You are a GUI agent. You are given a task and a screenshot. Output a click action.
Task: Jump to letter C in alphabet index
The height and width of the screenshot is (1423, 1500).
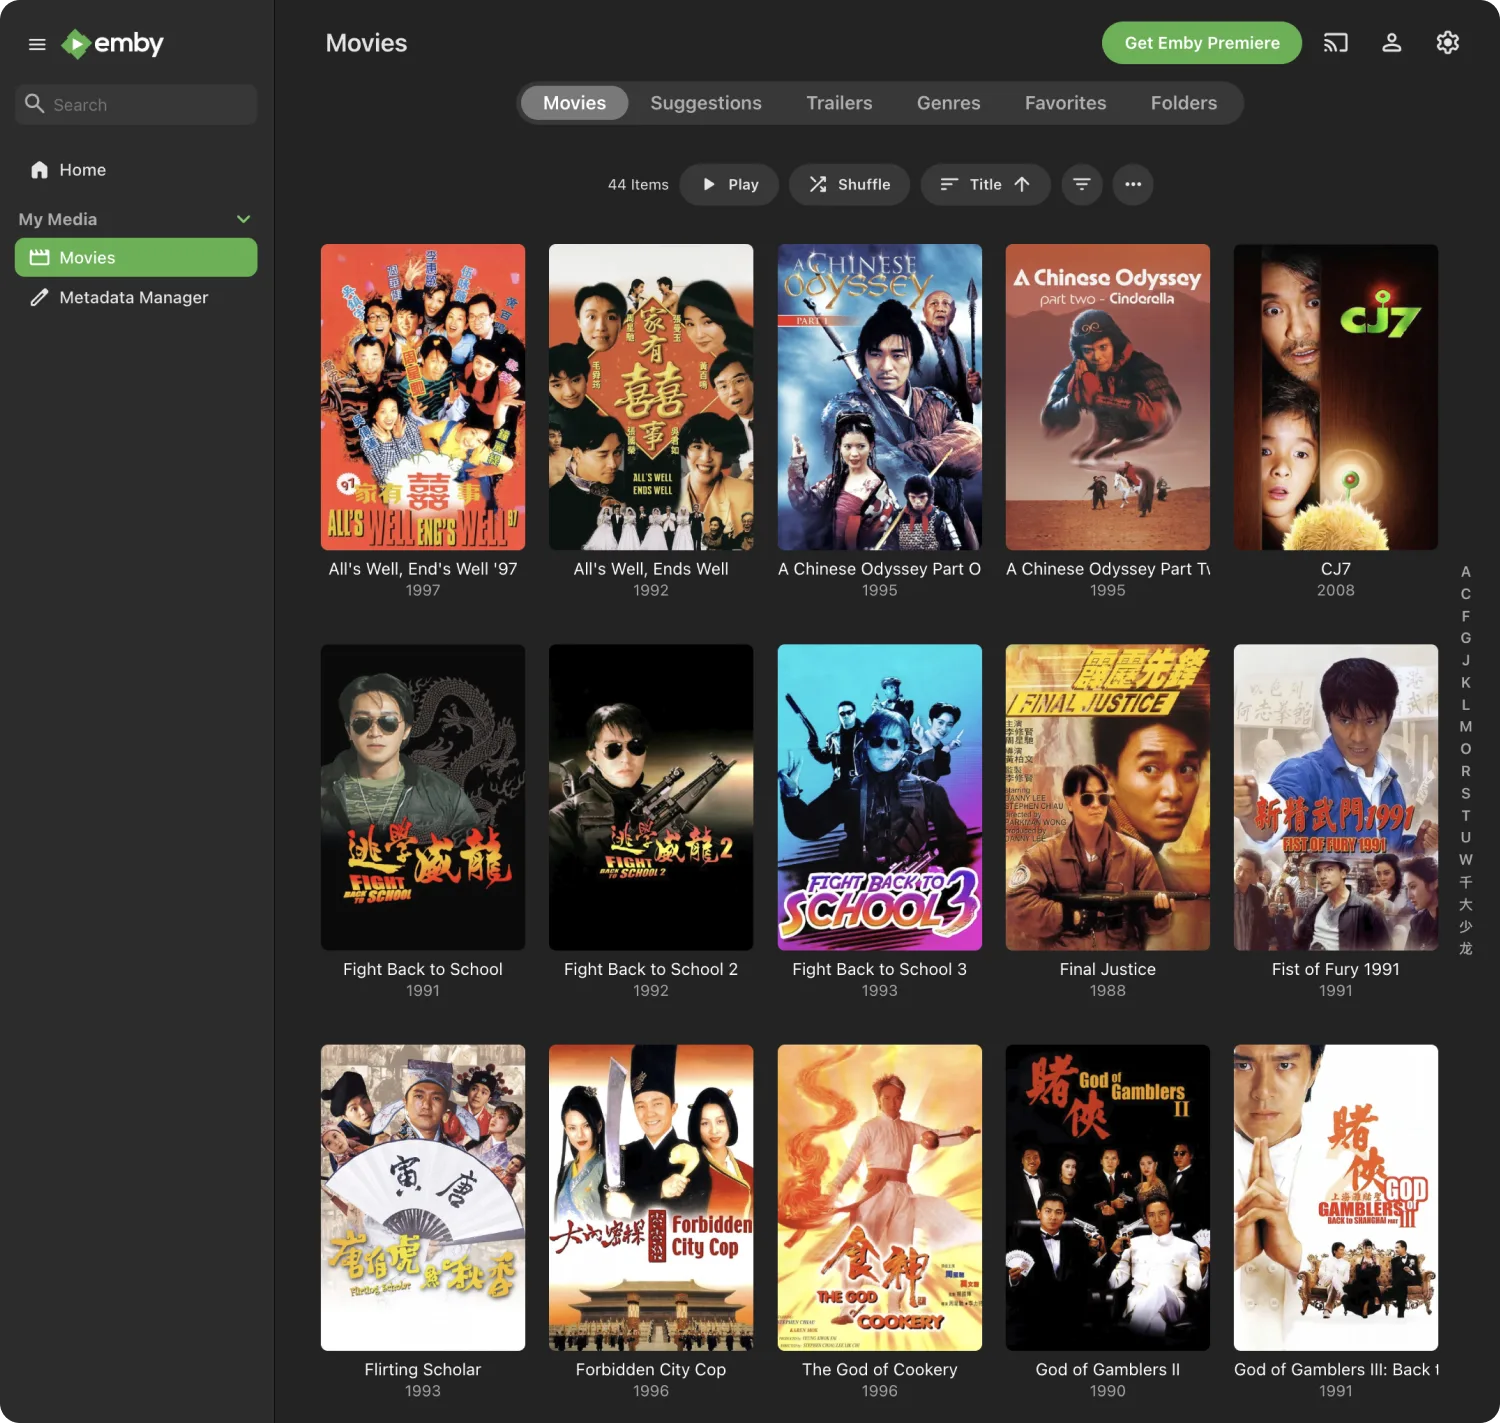[x=1466, y=594]
